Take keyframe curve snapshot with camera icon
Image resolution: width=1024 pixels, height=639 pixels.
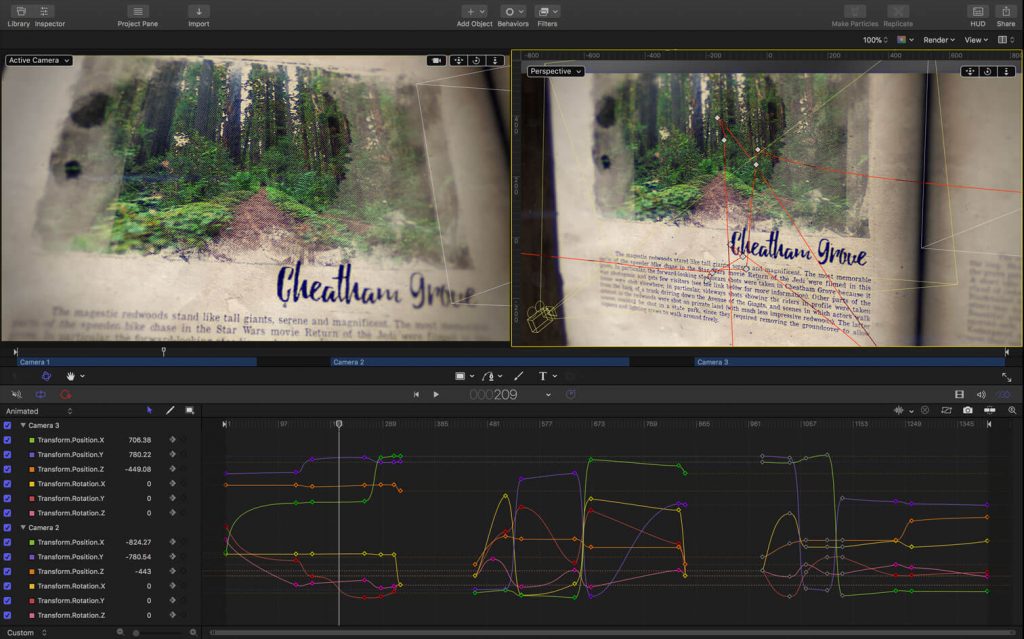pyautogui.click(x=967, y=410)
